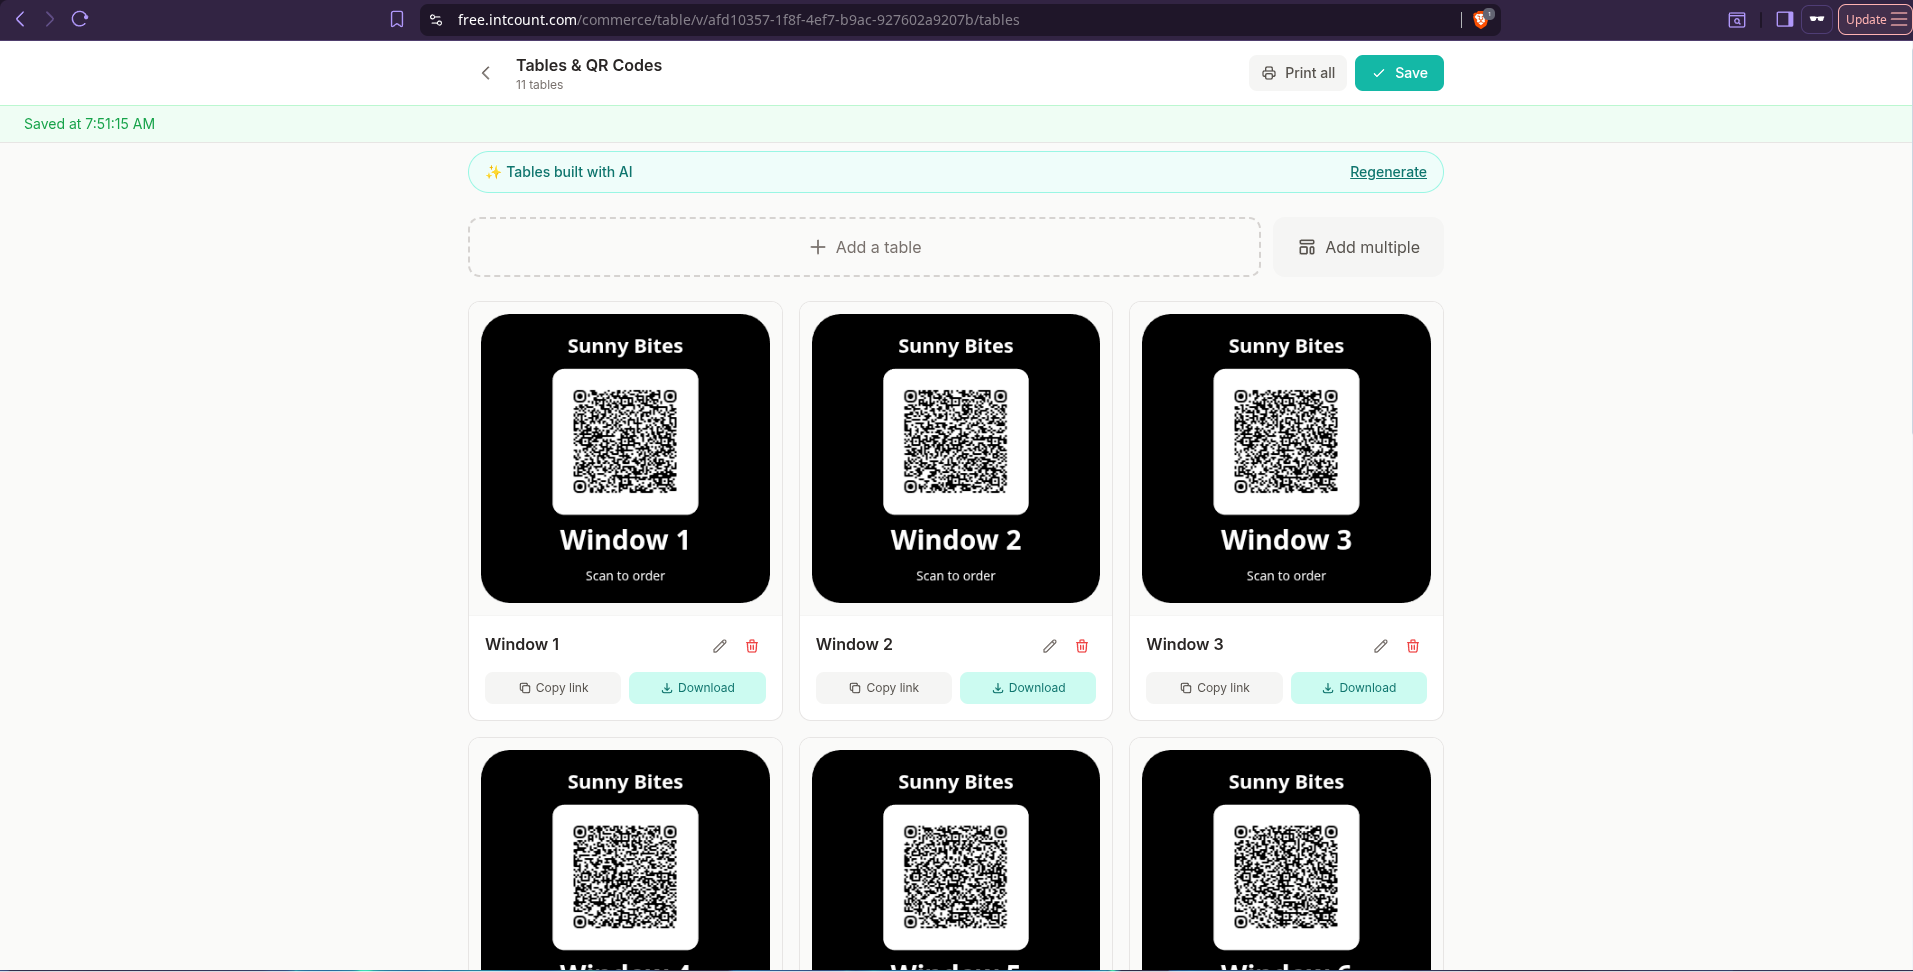Go back from the Tables & QR Codes page

(486, 73)
